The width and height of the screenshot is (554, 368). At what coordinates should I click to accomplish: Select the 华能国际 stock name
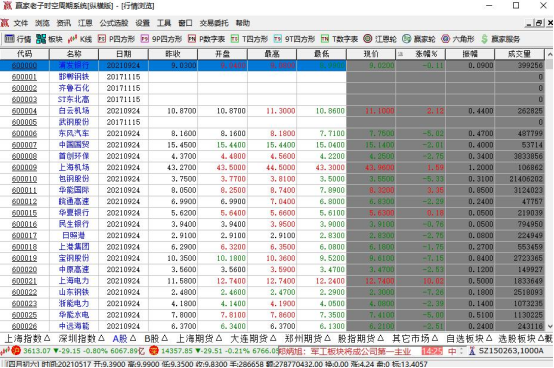[x=74, y=190]
